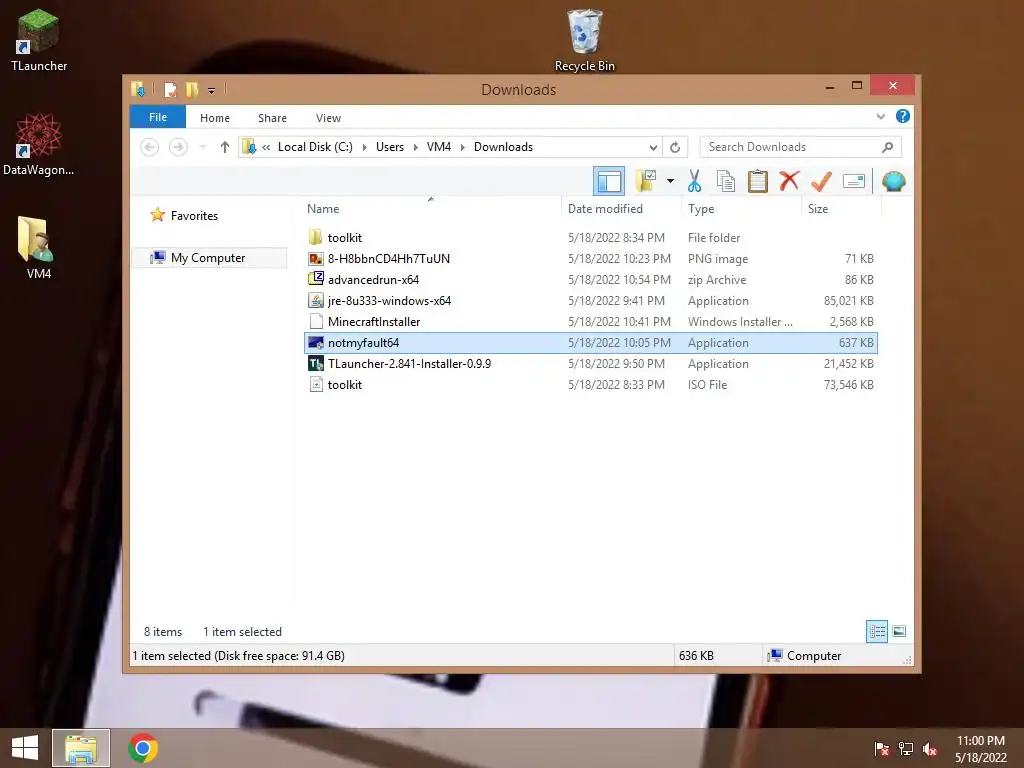Image resolution: width=1024 pixels, height=768 pixels.
Task: Select My Computer in navigation pane
Action: click(209, 257)
